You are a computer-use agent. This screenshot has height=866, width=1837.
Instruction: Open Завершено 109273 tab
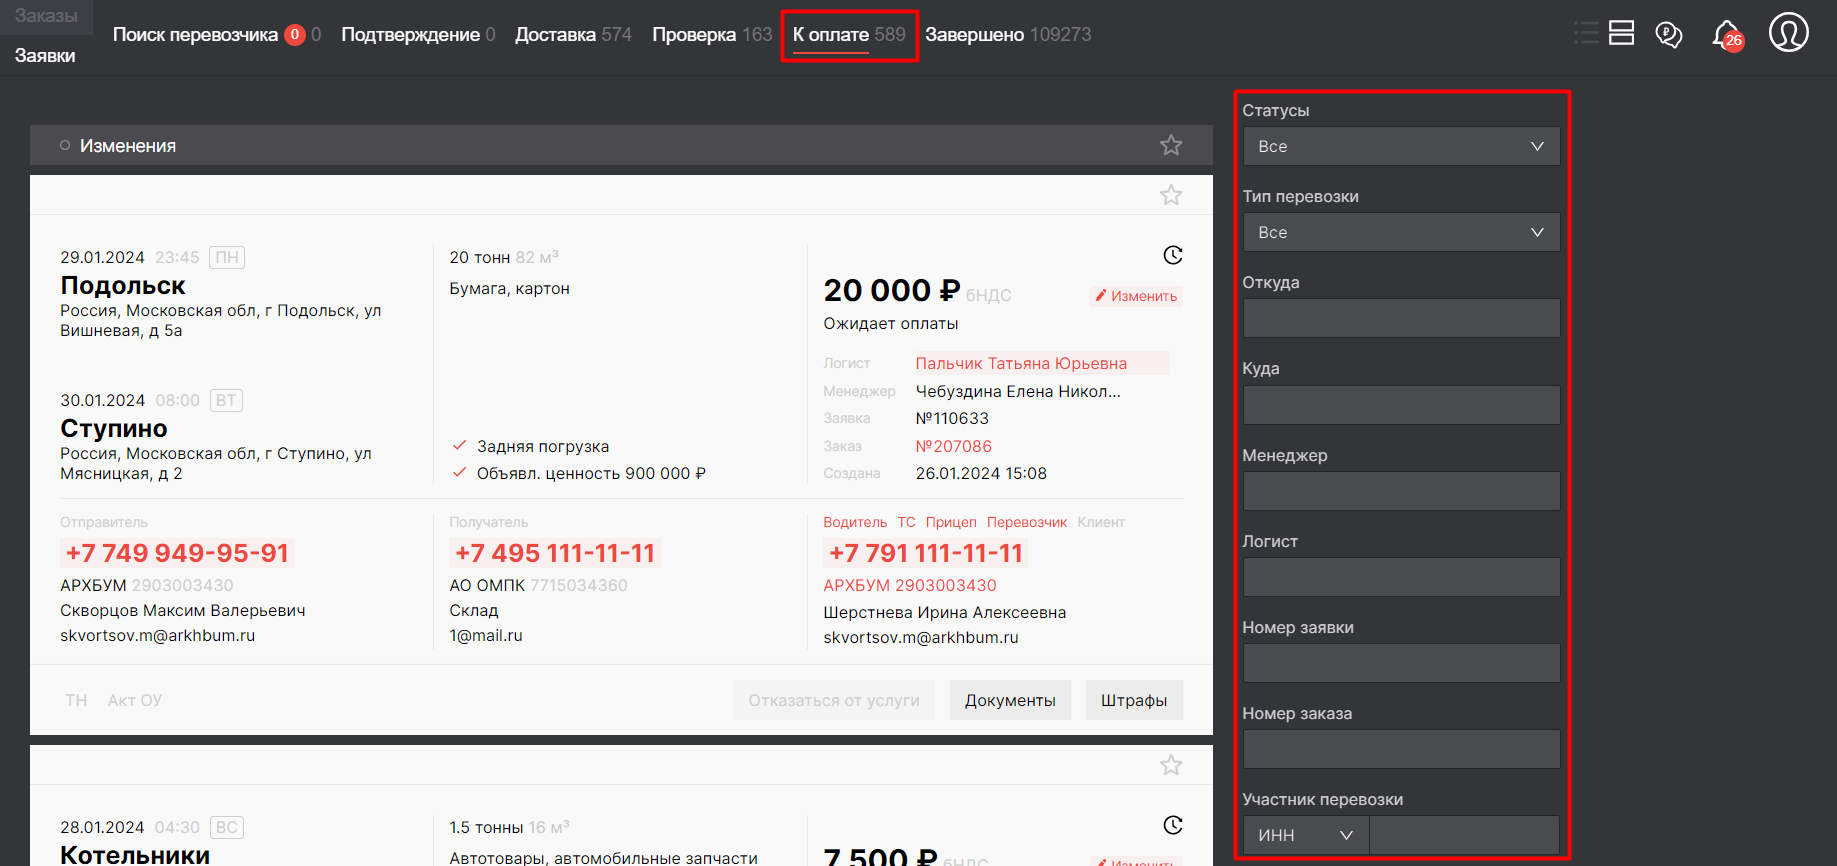pos(1008,35)
